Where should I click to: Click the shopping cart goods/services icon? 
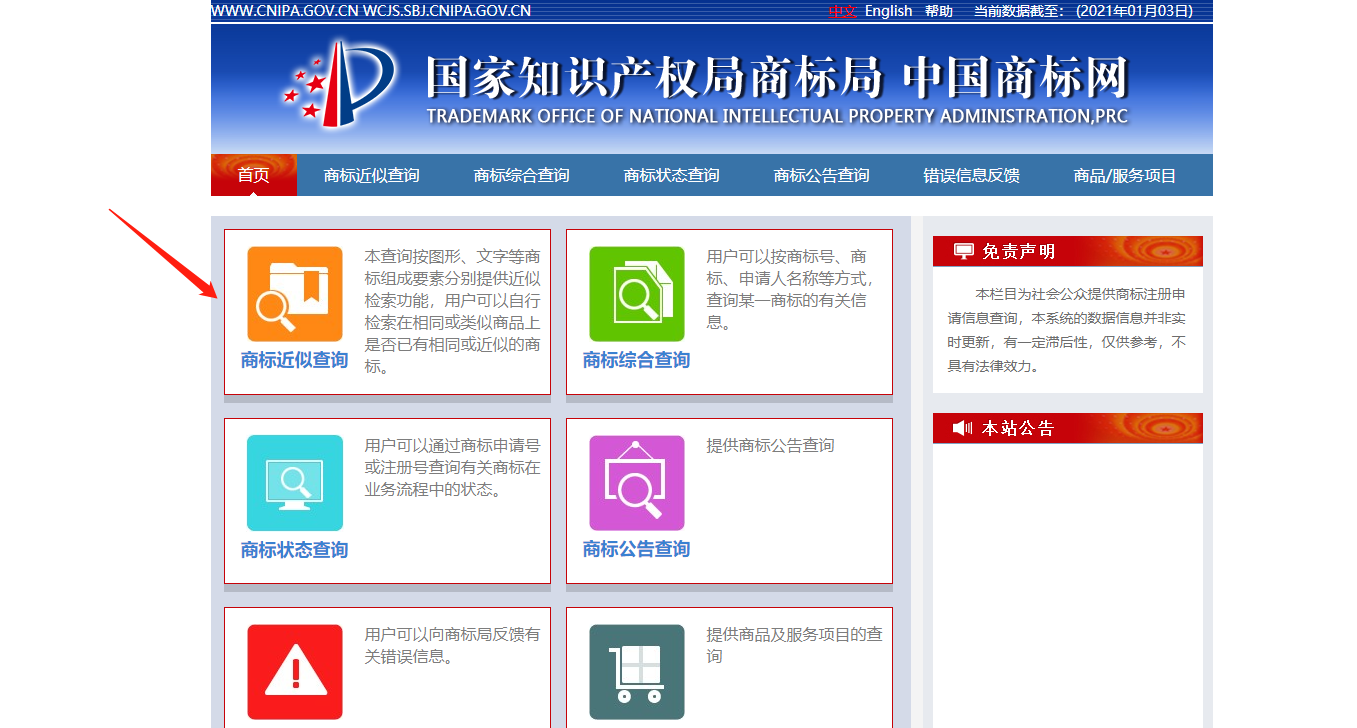(x=636, y=671)
